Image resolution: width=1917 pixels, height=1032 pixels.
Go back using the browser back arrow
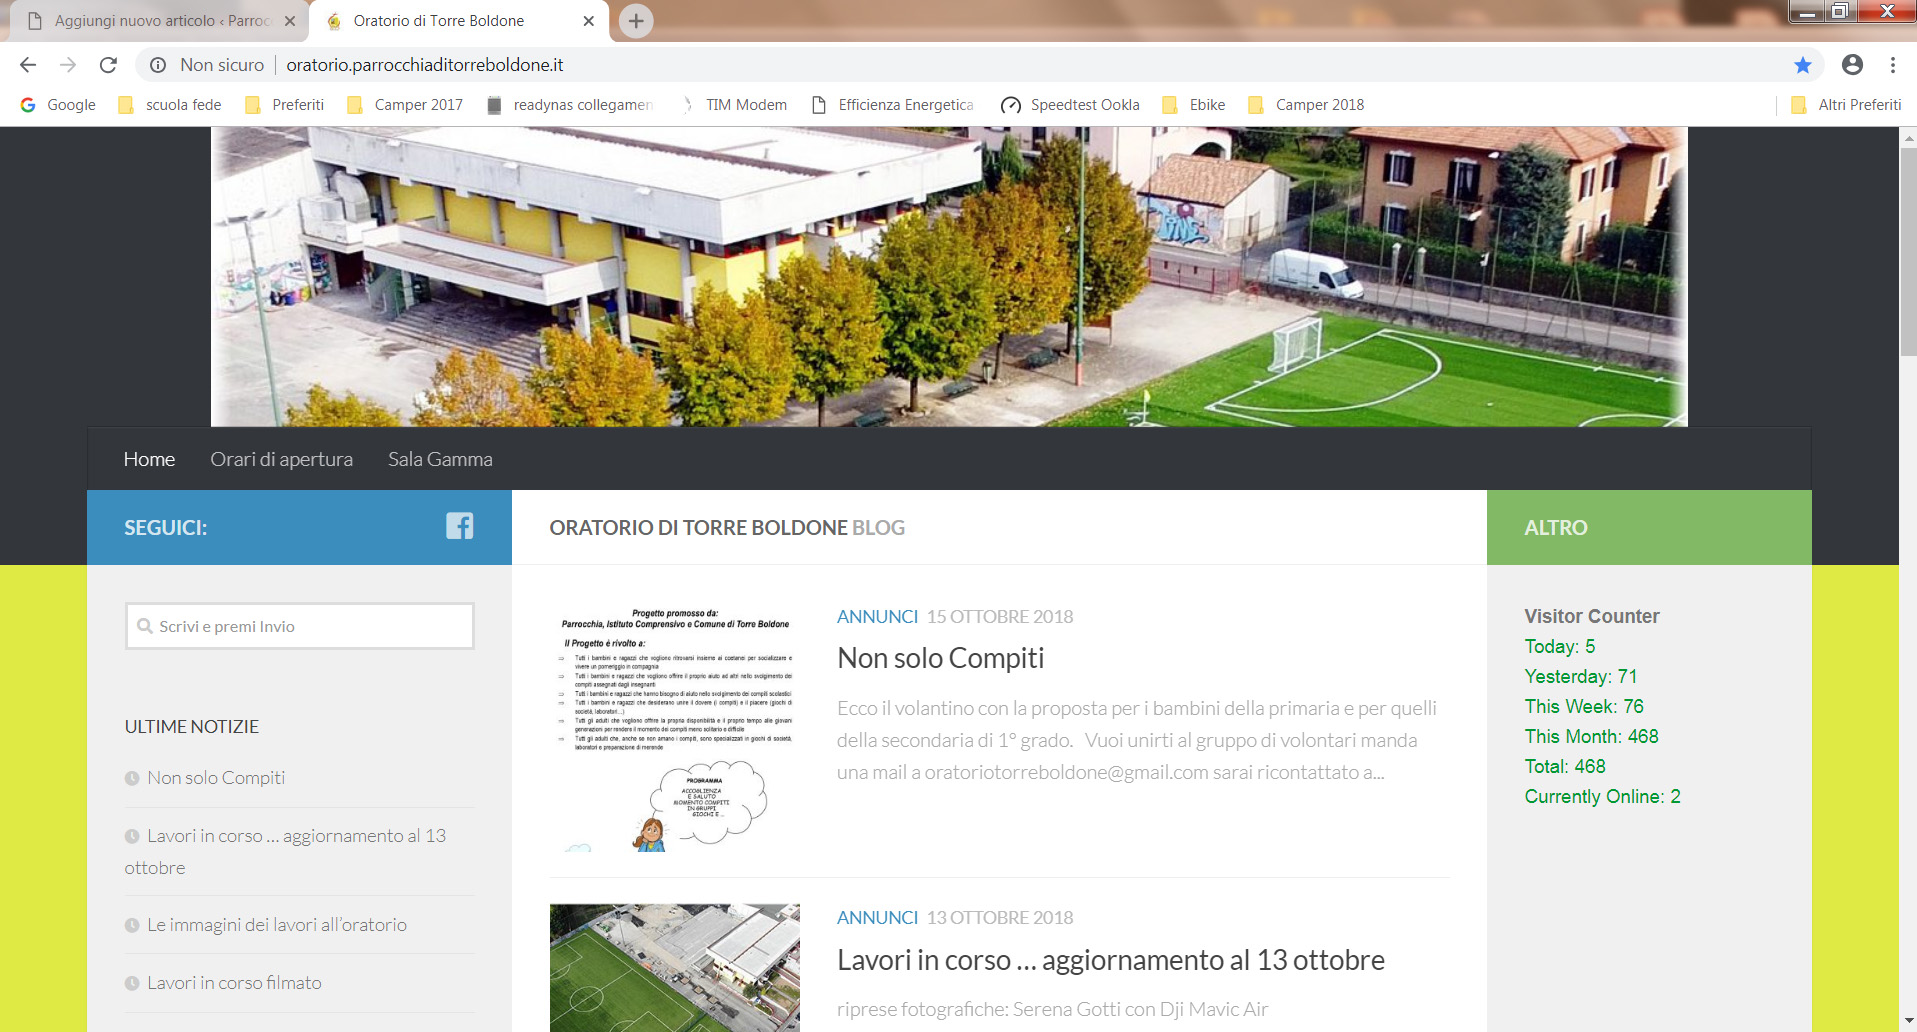pyautogui.click(x=28, y=65)
